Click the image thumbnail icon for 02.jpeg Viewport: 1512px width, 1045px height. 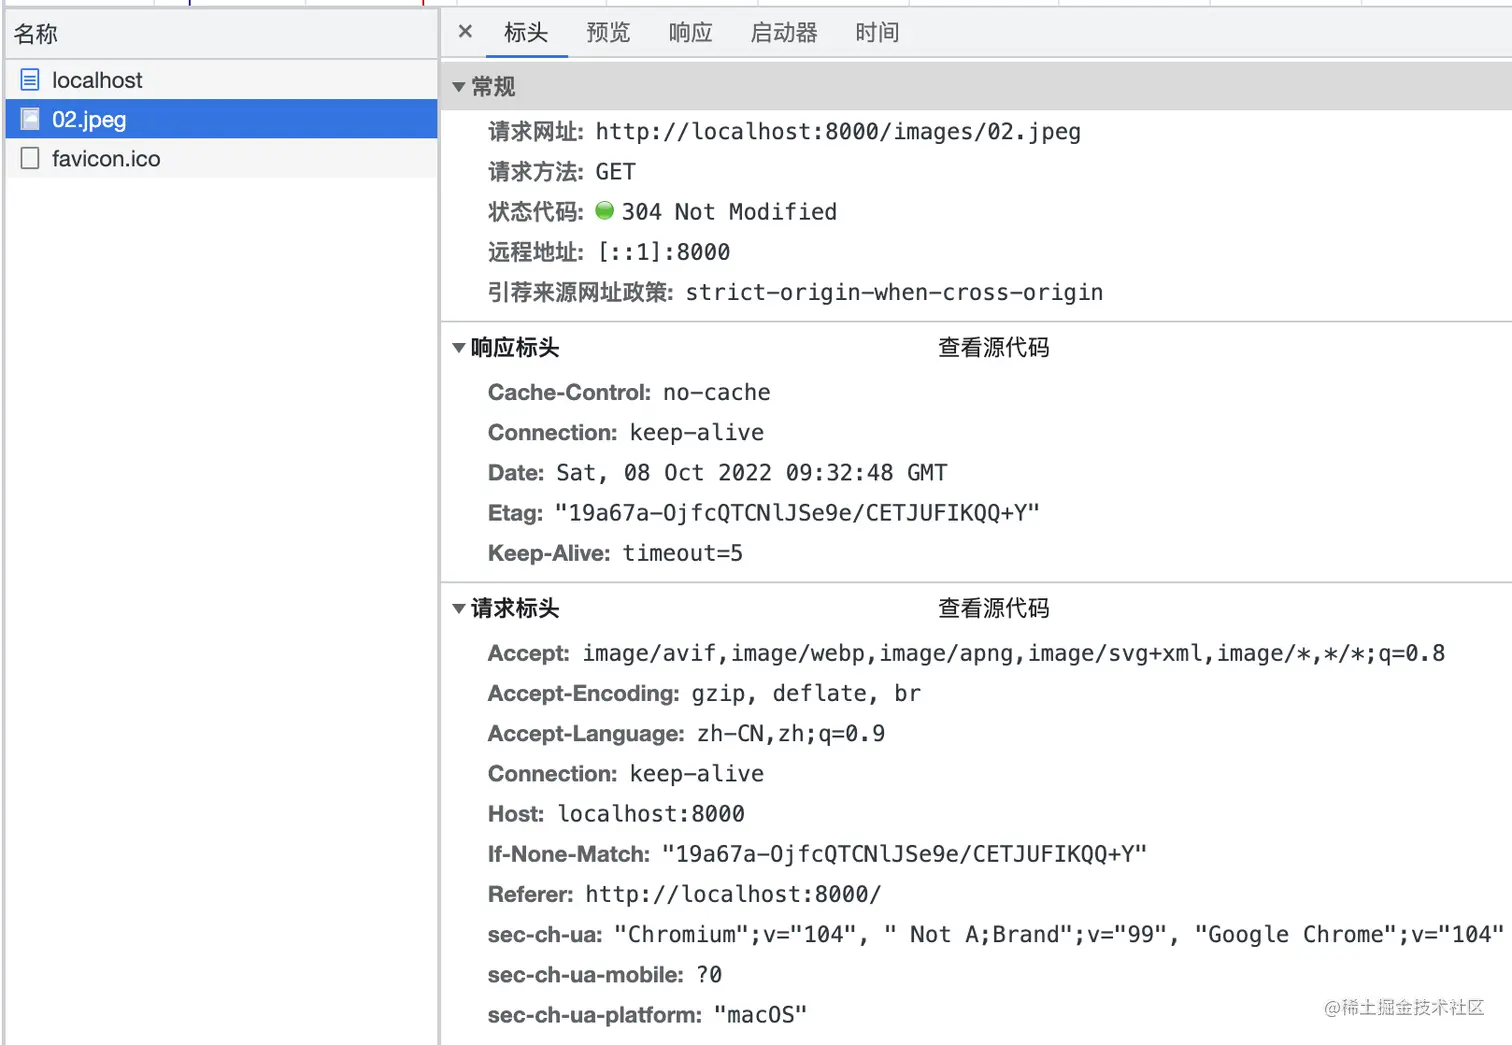coord(29,119)
